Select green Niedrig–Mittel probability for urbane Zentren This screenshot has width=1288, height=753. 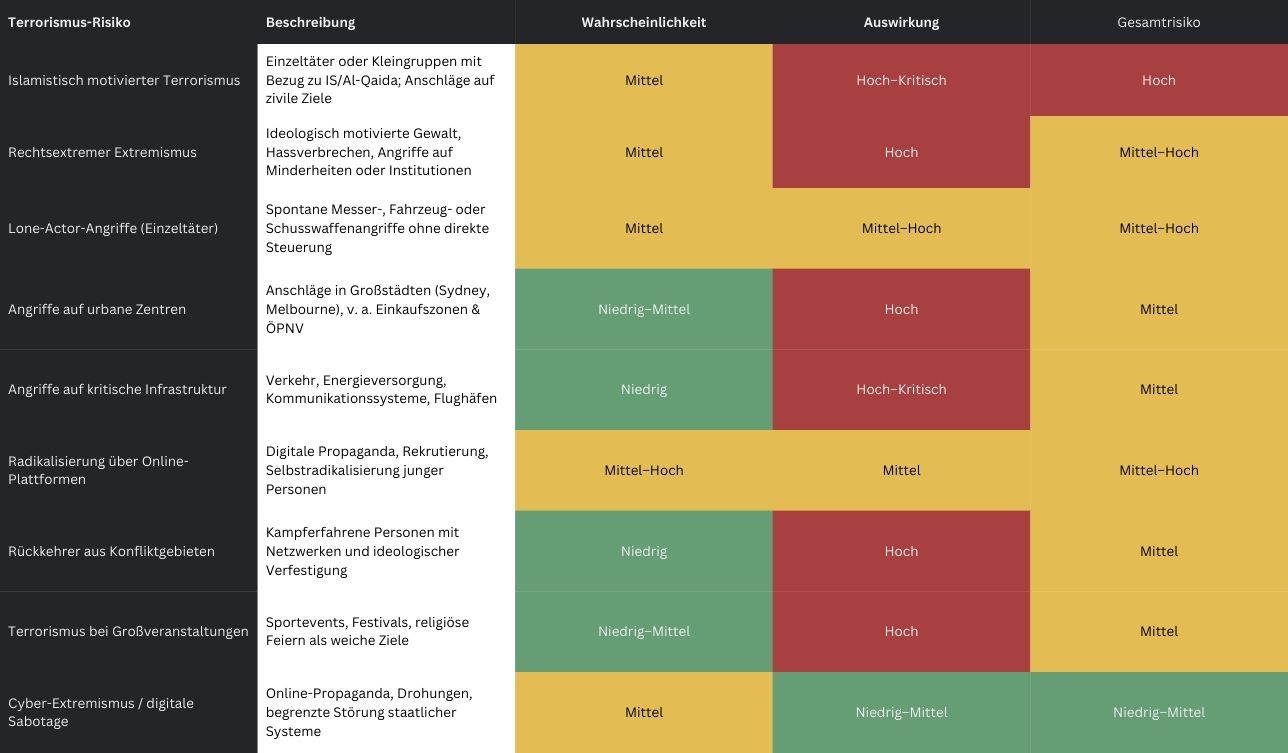(643, 309)
